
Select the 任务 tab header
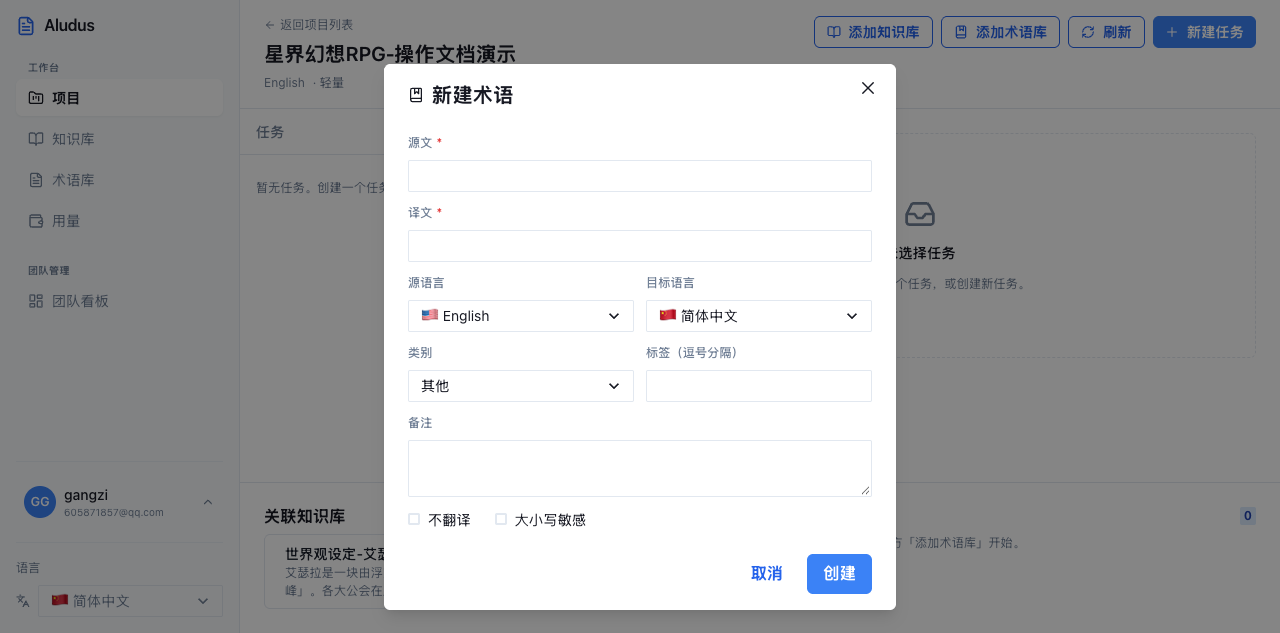[x=270, y=132]
